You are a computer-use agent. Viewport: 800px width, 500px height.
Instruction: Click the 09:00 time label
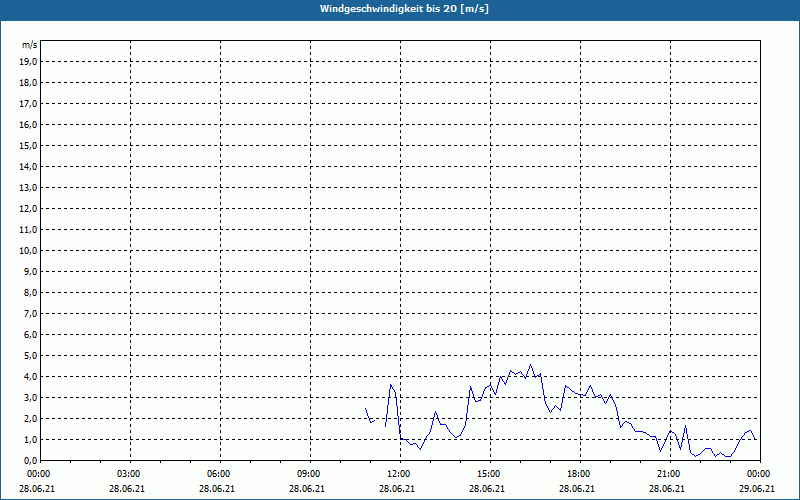click(x=311, y=474)
